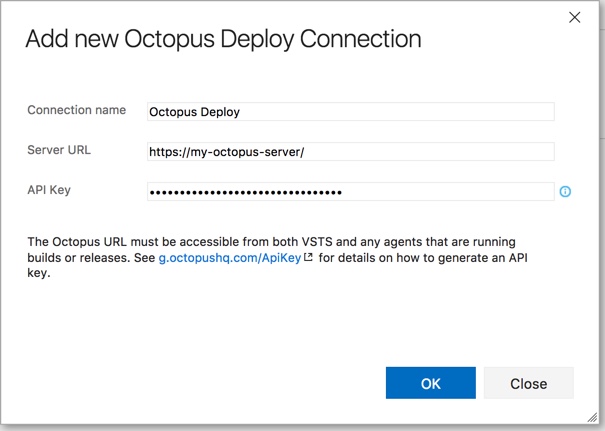Click the 'key.' word ending the help text
The height and width of the screenshot is (431, 605).
tap(39, 273)
